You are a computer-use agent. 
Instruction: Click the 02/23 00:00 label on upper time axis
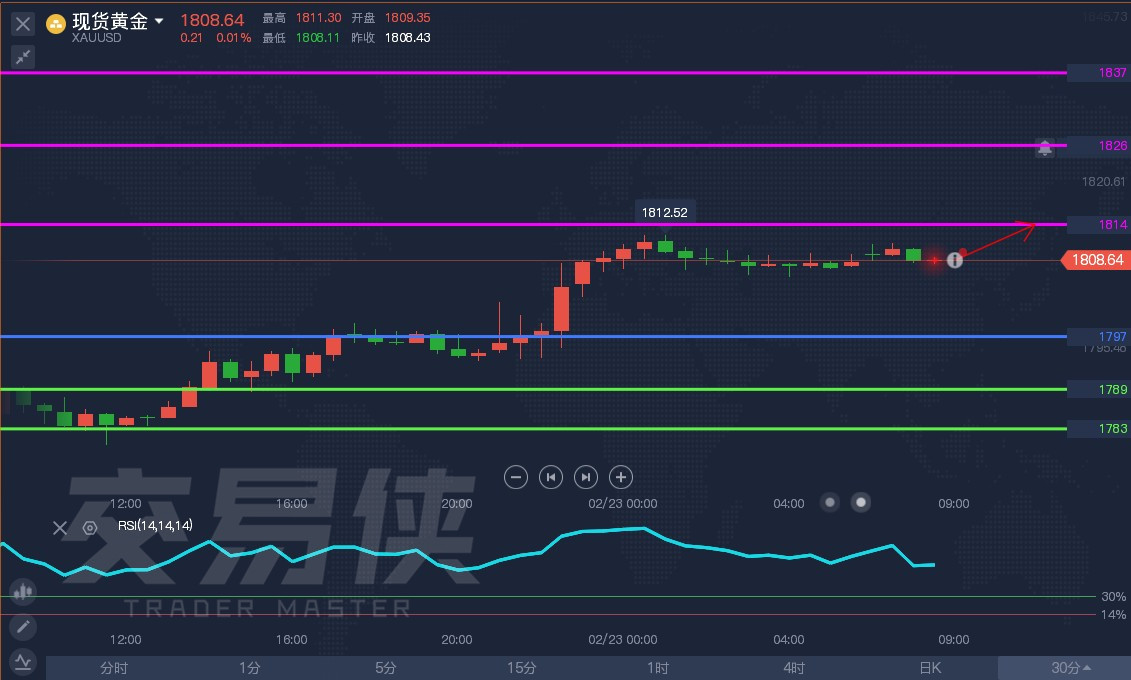(x=622, y=503)
